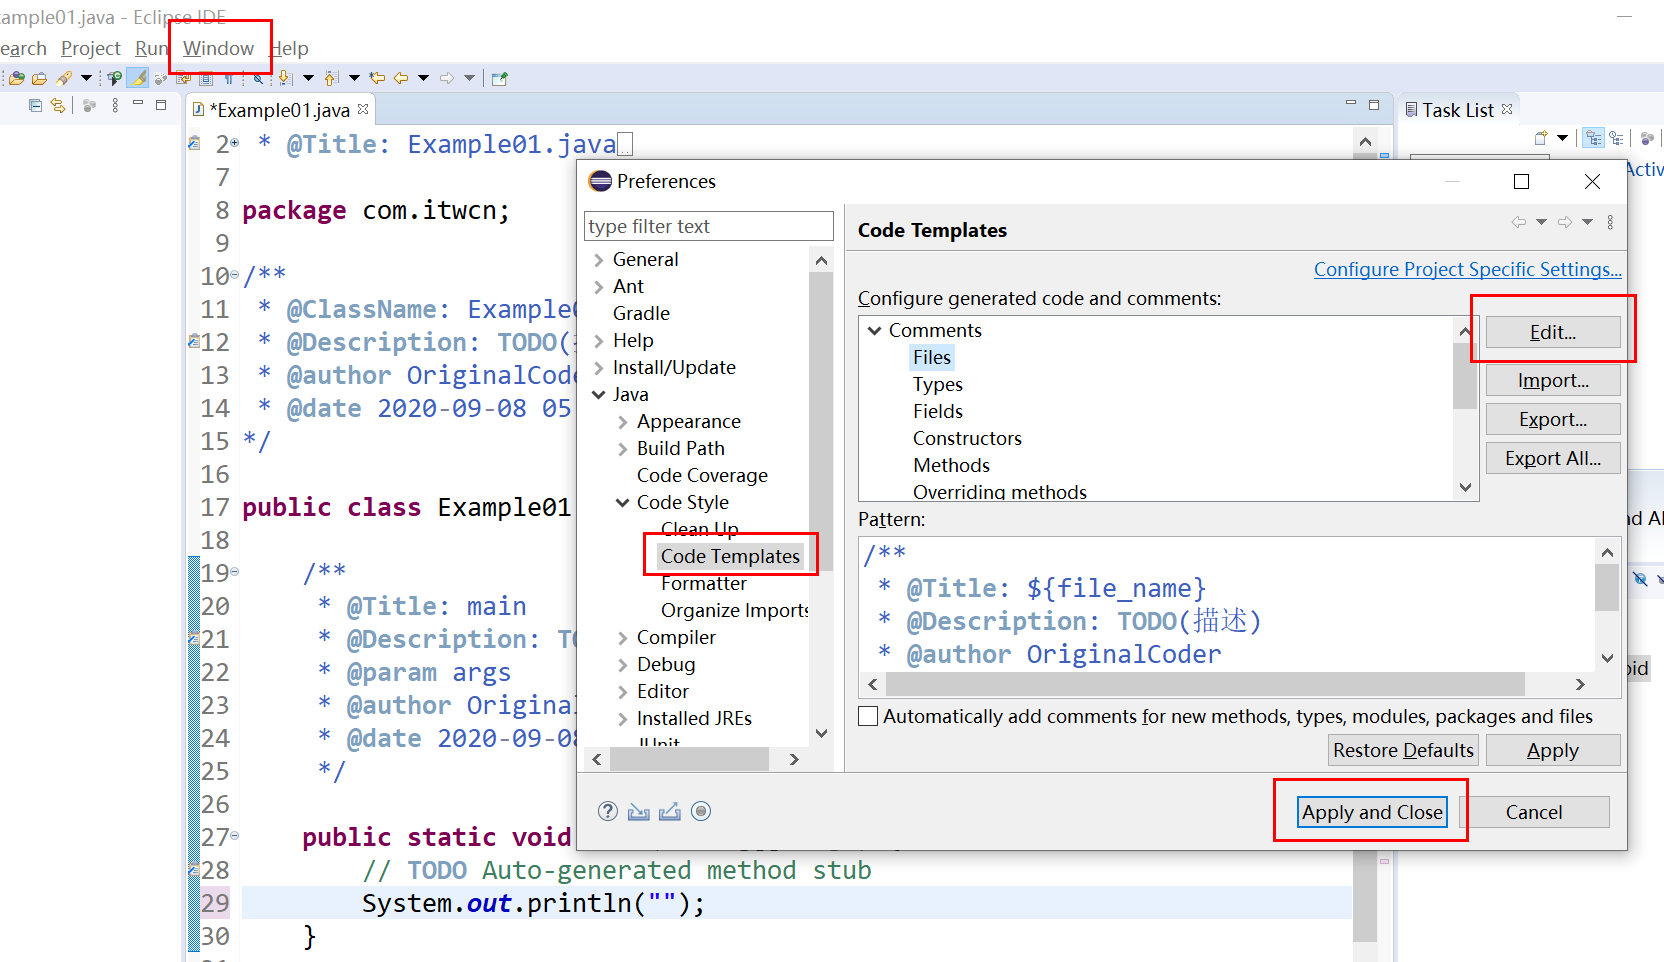This screenshot has width=1664, height=962.
Task: Expand the Compiler preferences node
Action: pos(622,638)
